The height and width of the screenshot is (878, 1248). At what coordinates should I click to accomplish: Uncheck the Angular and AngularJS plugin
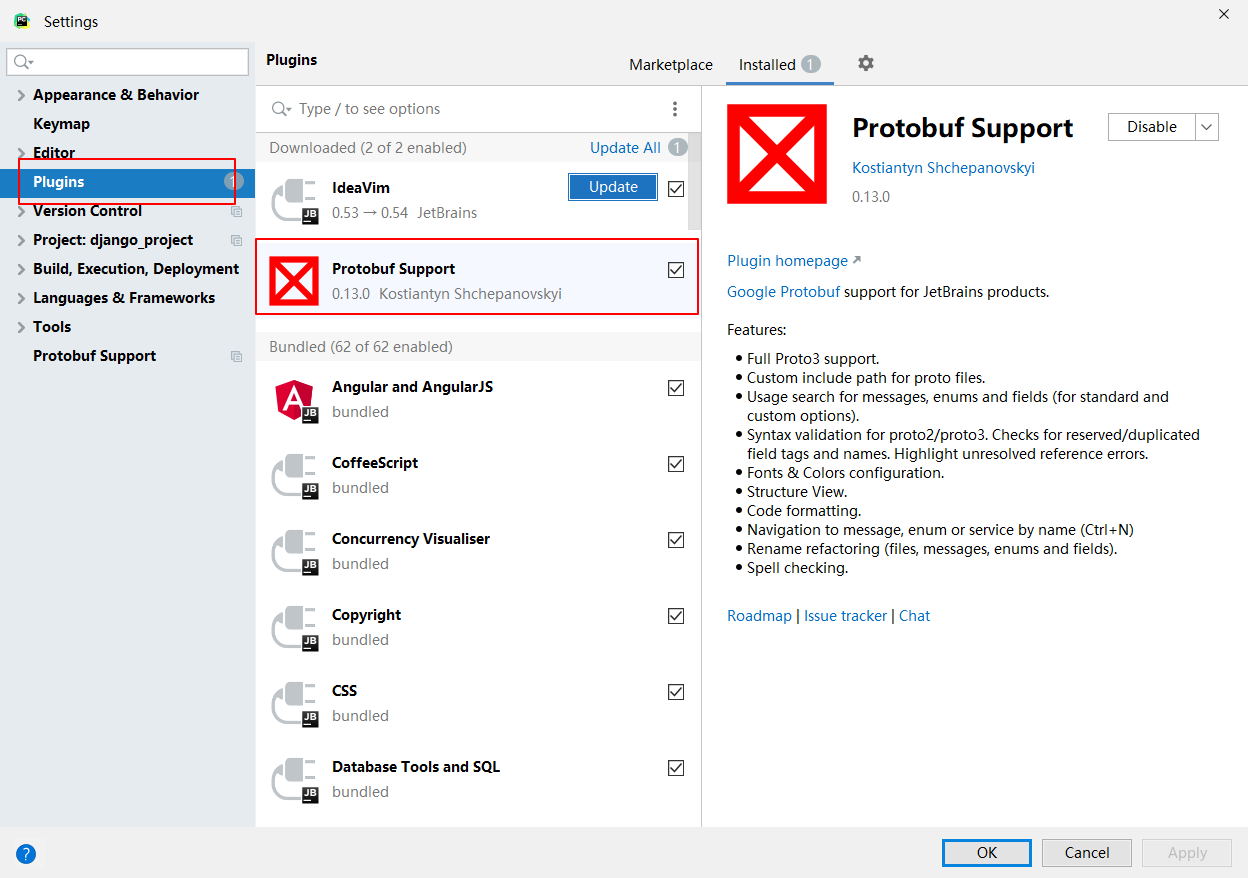[676, 388]
